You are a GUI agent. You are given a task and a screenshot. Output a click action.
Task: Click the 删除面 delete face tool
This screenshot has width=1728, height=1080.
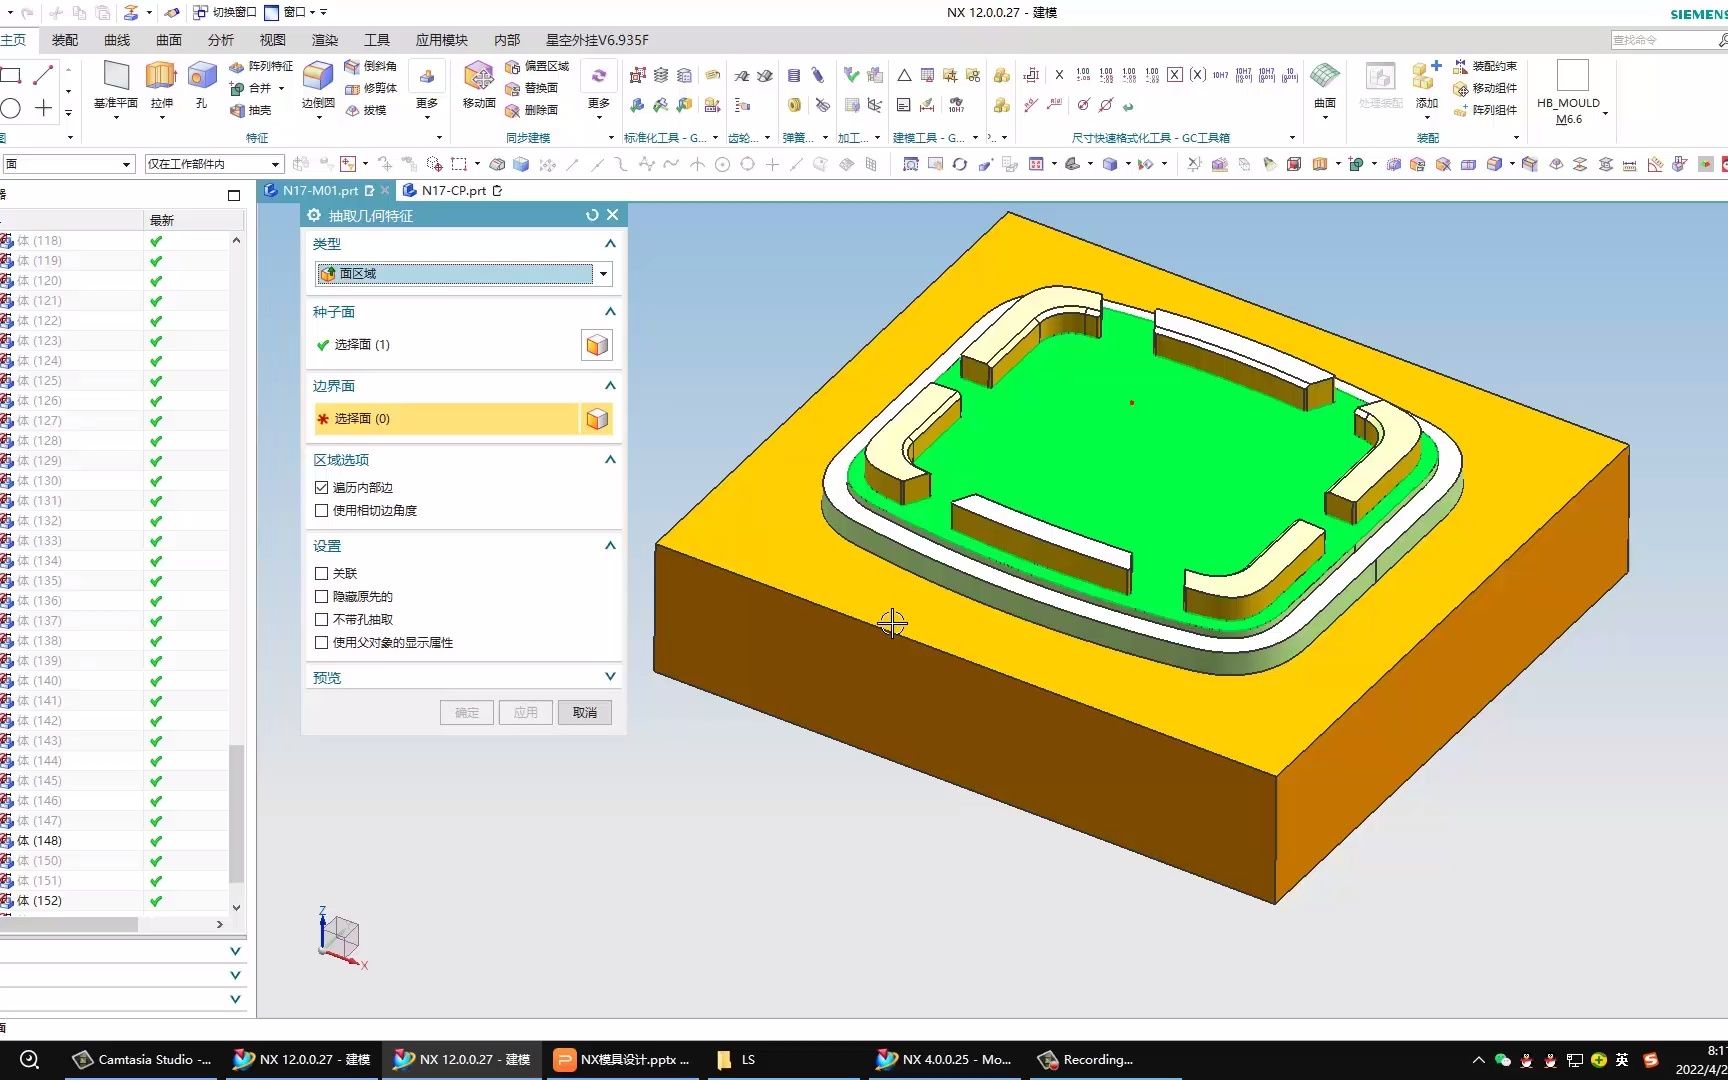532,110
